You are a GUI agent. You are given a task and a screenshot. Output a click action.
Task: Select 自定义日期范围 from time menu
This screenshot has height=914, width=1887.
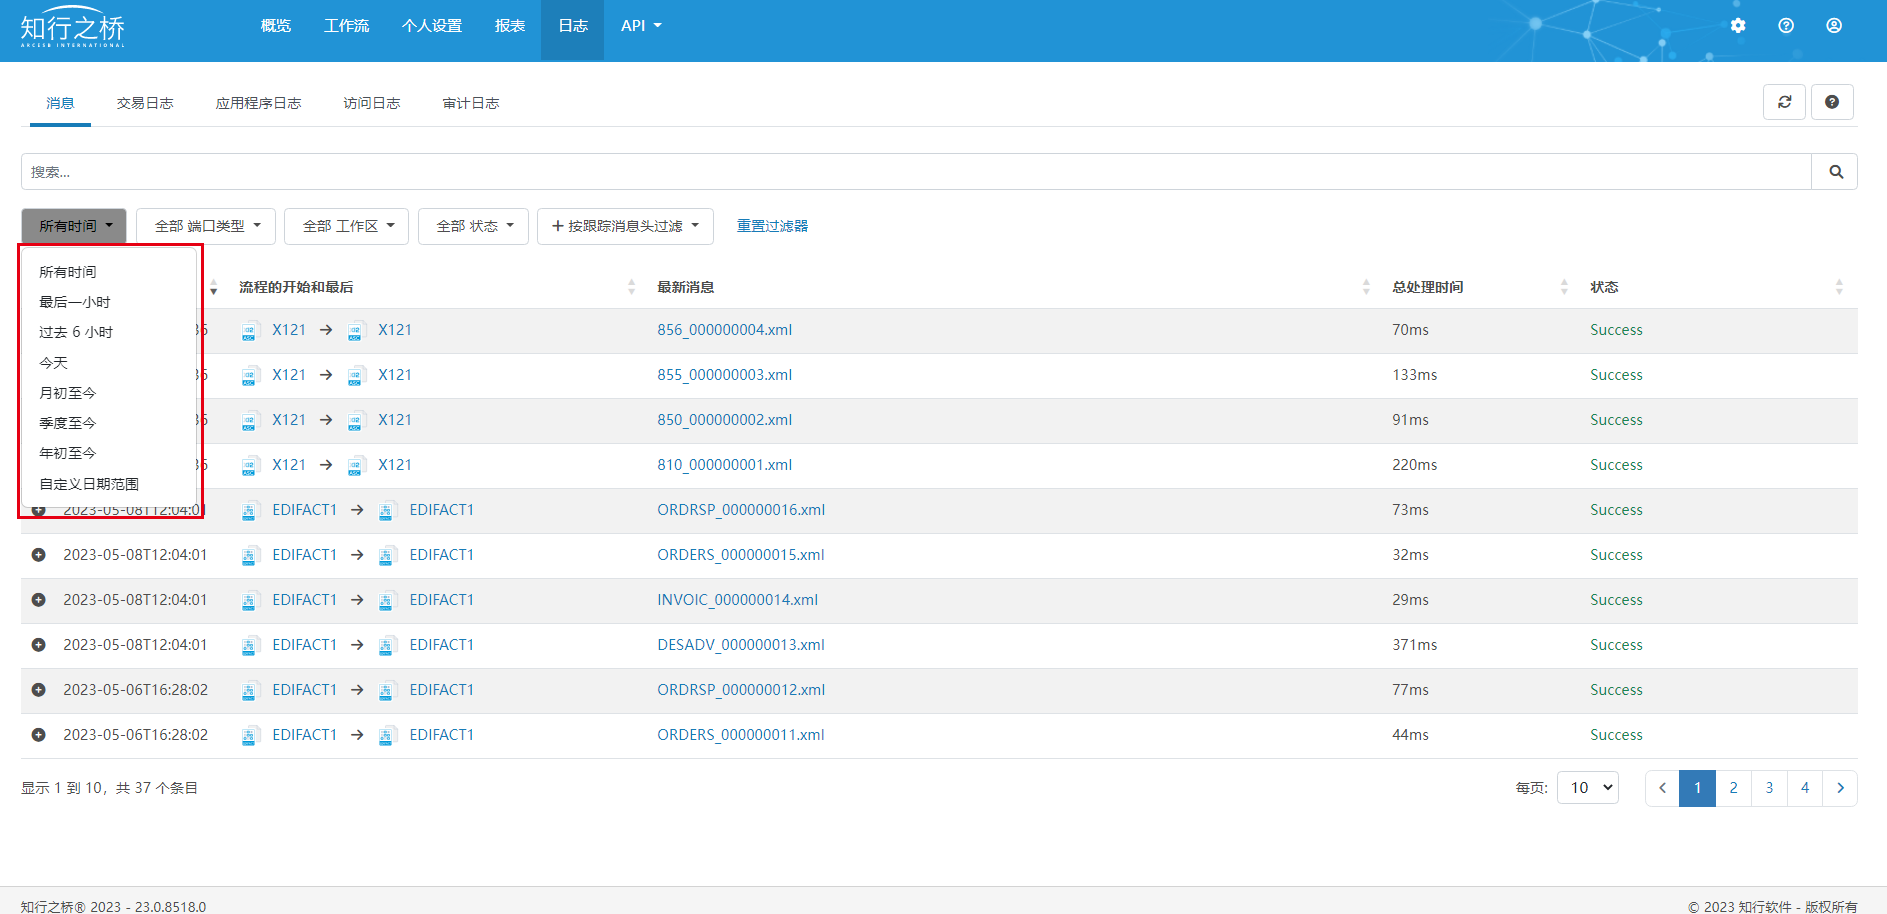point(89,484)
